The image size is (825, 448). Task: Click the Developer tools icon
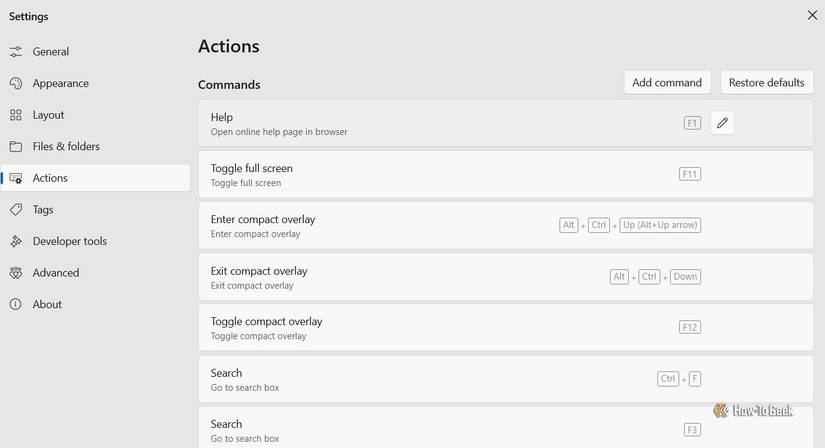click(x=16, y=241)
